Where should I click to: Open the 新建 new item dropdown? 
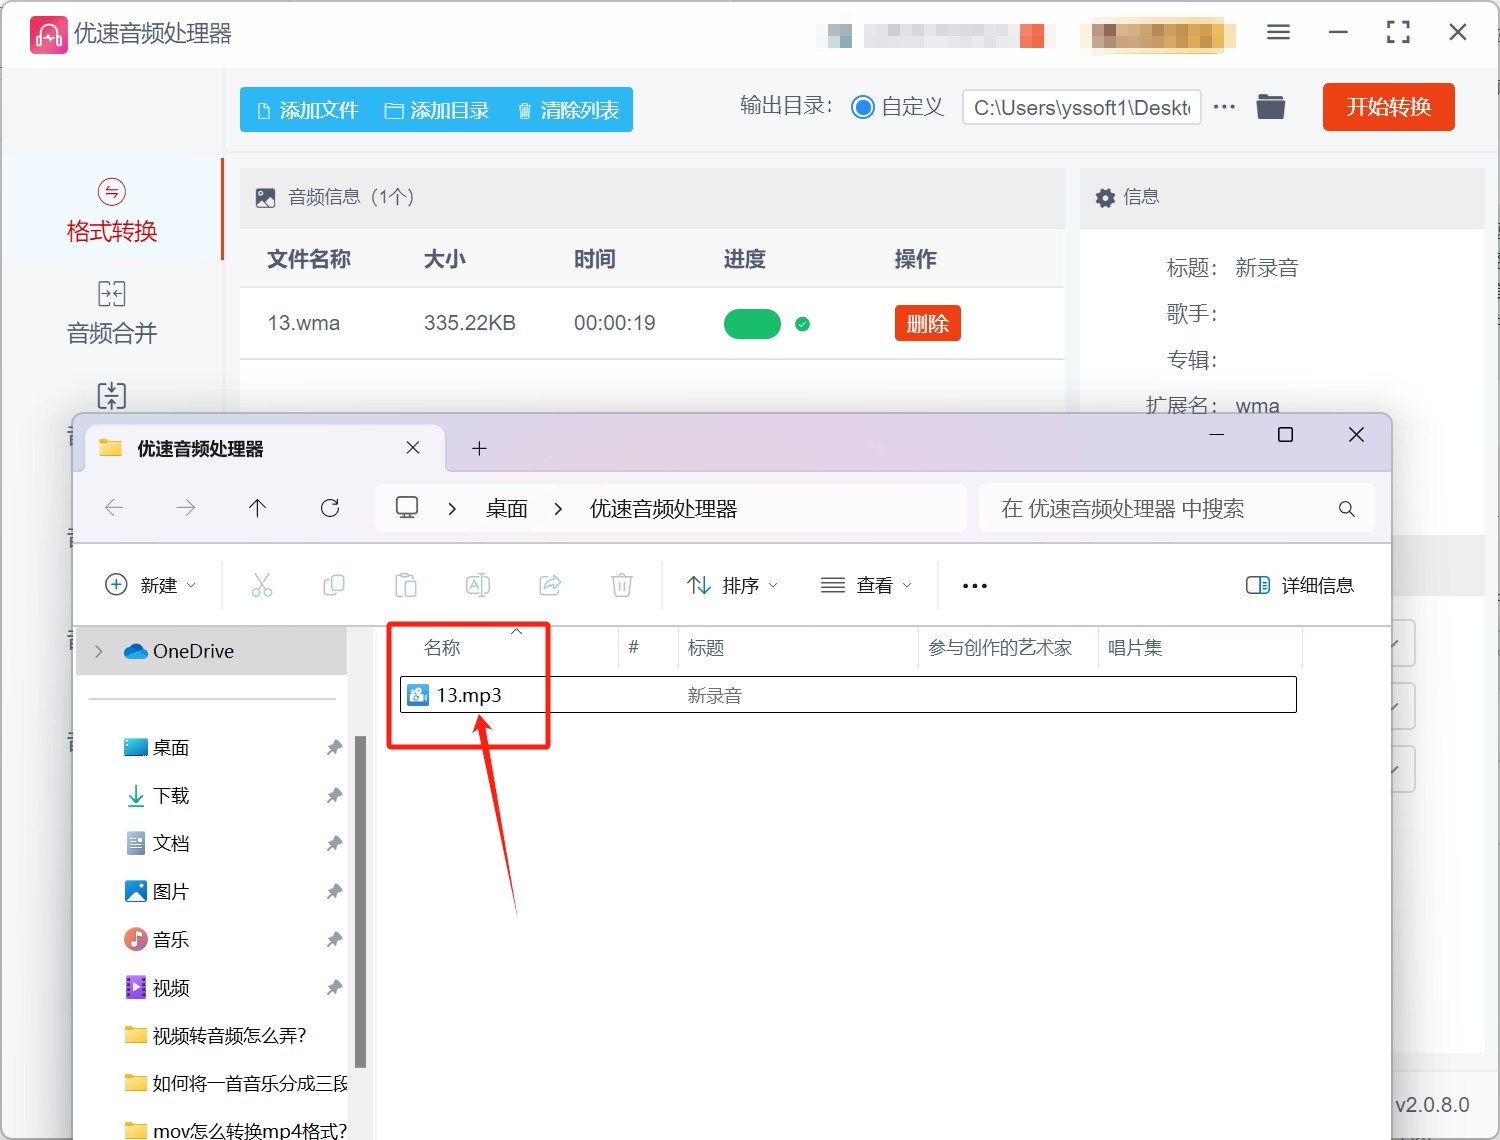(151, 585)
